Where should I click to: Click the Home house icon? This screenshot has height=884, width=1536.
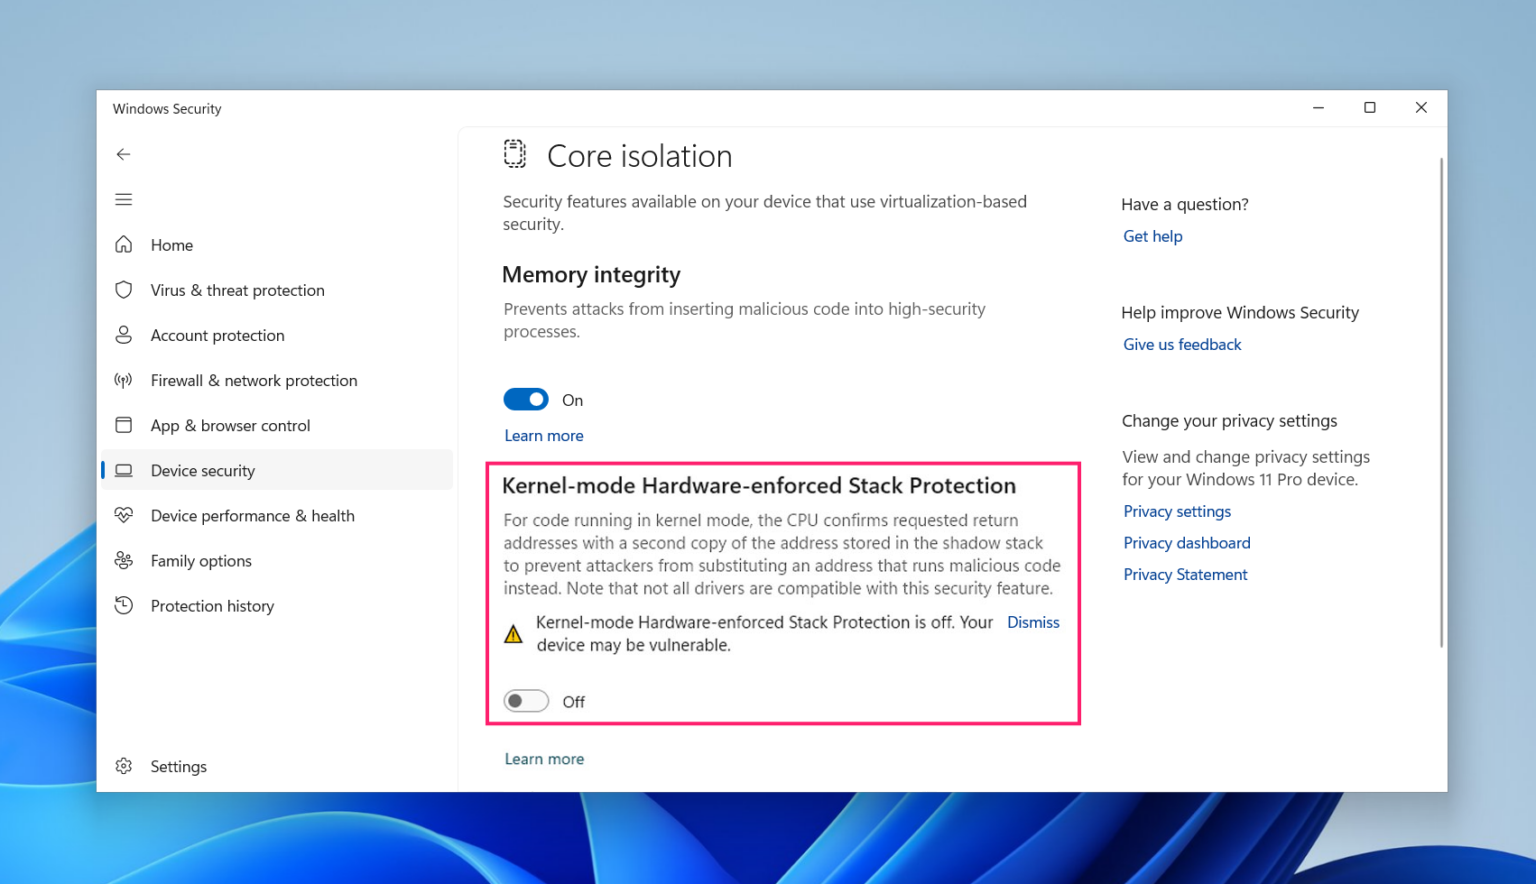[x=123, y=245]
